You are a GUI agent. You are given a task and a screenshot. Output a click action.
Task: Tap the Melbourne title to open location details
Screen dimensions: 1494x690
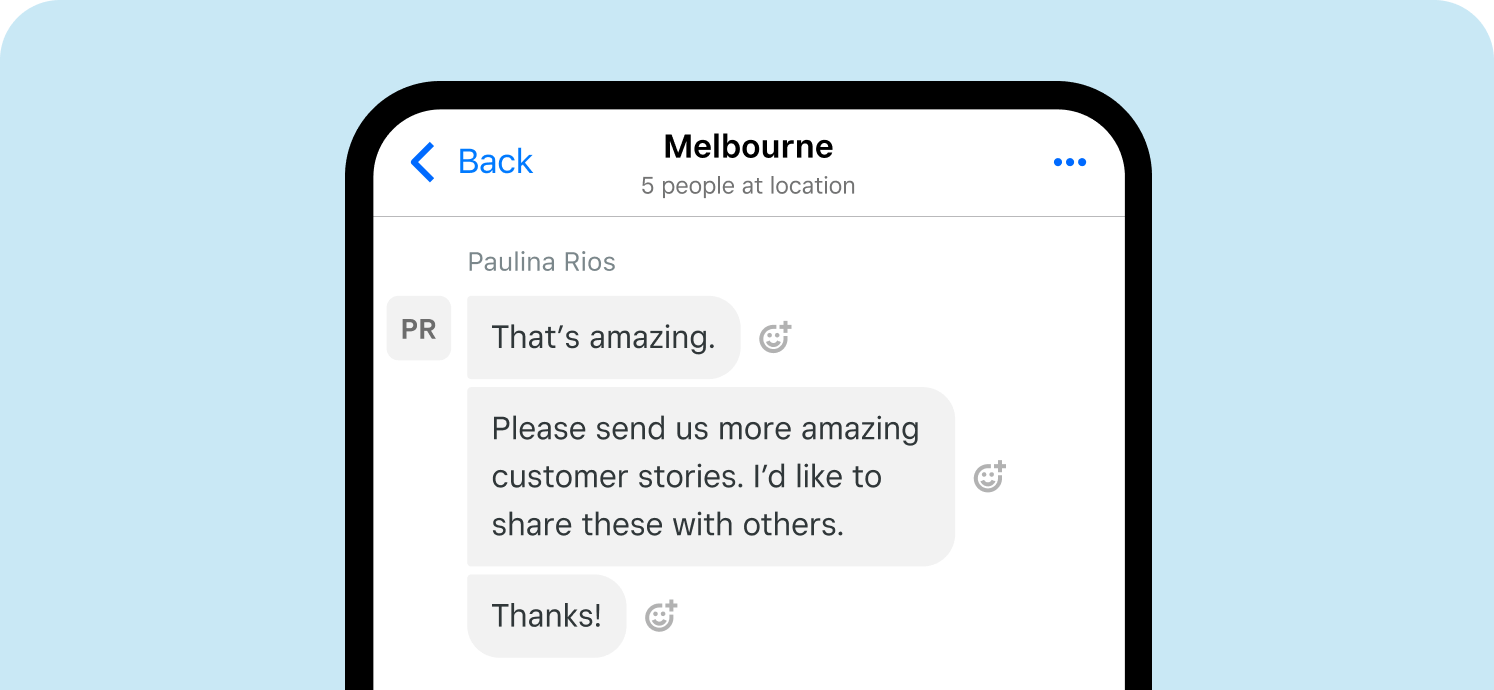(x=748, y=146)
